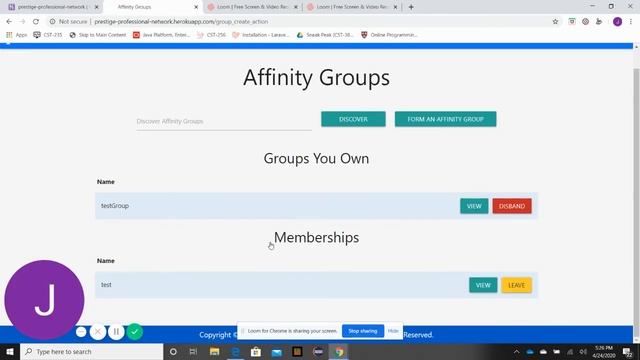Click the taskbar clock and date

(x=604, y=352)
